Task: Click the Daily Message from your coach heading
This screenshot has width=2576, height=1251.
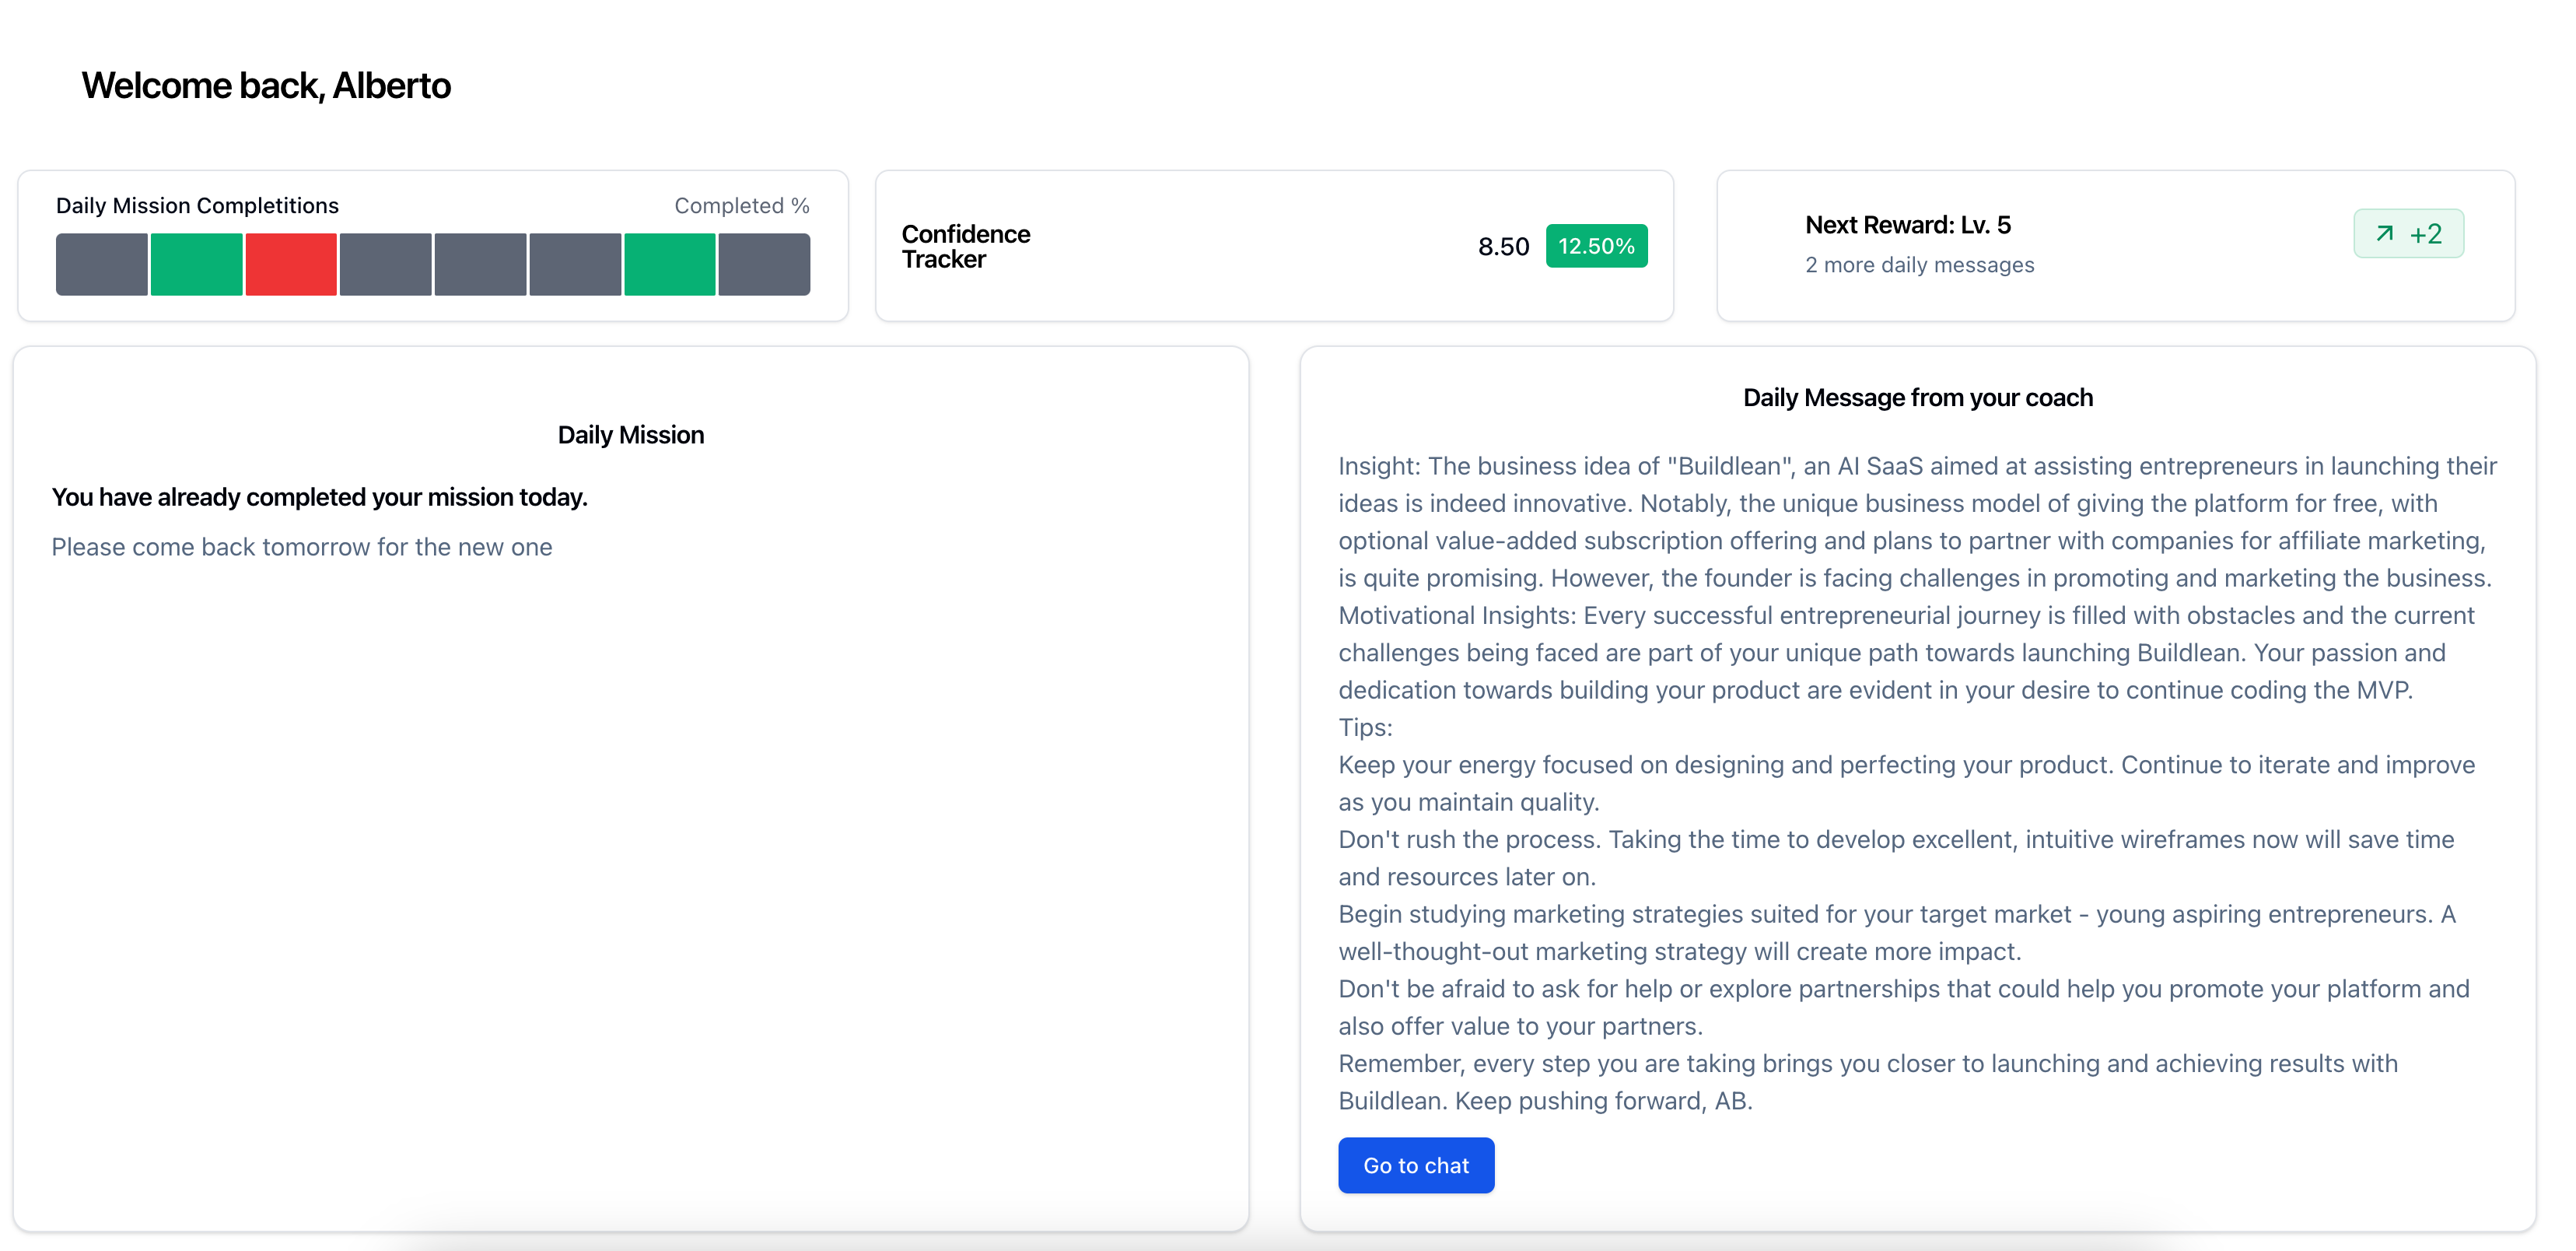Action: [x=1917, y=398]
